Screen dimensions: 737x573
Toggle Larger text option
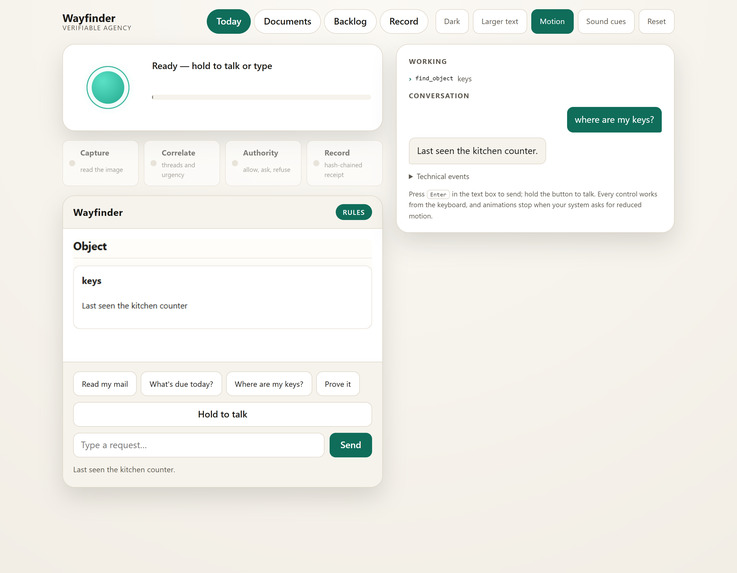click(x=500, y=22)
